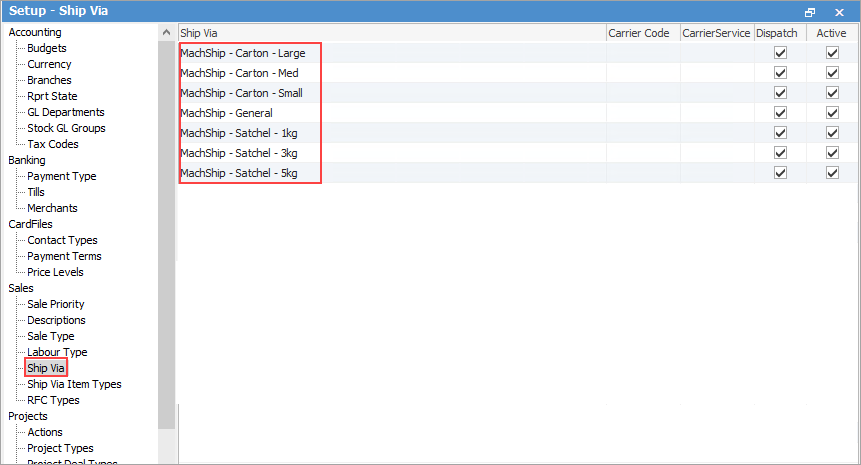Image resolution: width=861 pixels, height=465 pixels.
Task: Open Stock GL Groups in the tree
Action: [66, 128]
